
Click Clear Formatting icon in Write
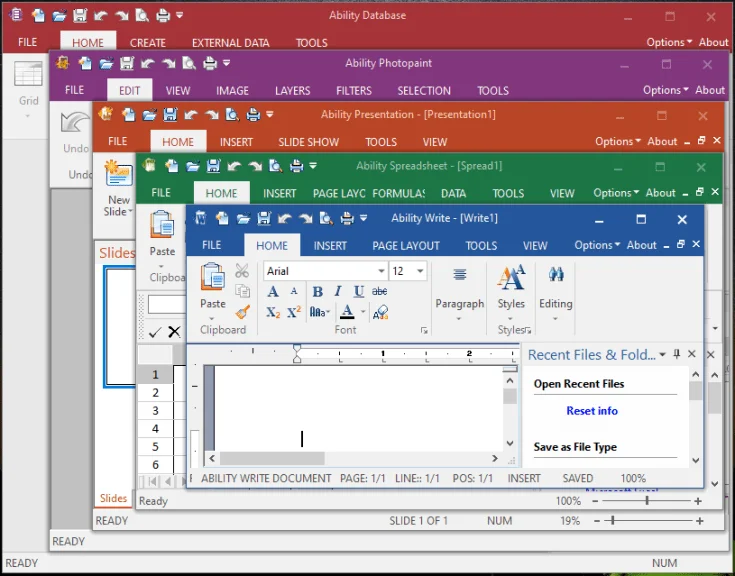pos(381,312)
